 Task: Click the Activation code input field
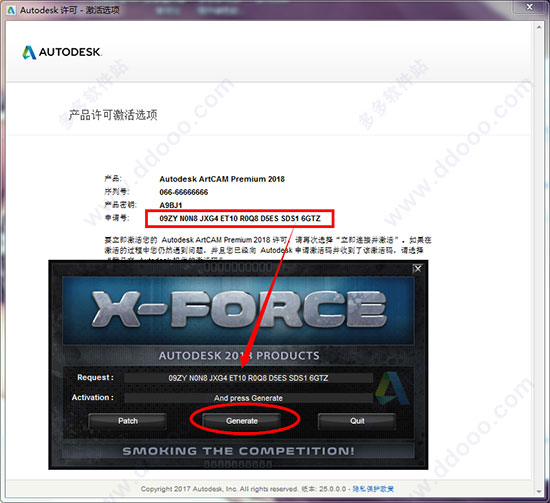tap(248, 398)
